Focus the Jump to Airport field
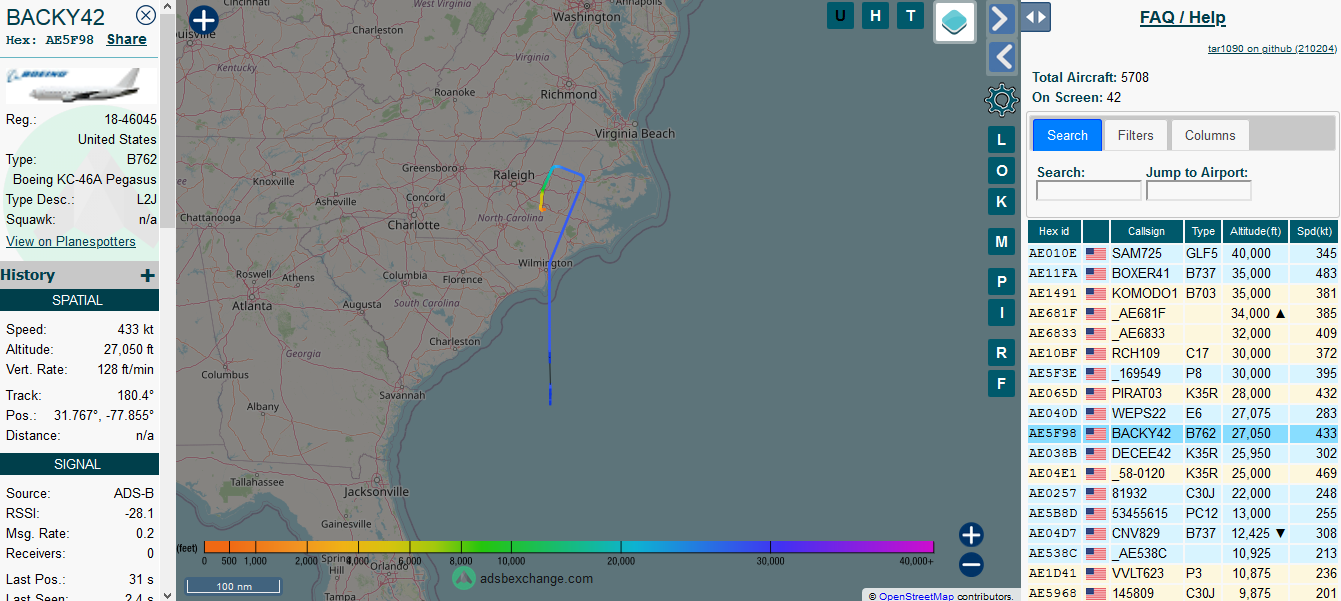The height and width of the screenshot is (601, 1341). click(x=1198, y=190)
